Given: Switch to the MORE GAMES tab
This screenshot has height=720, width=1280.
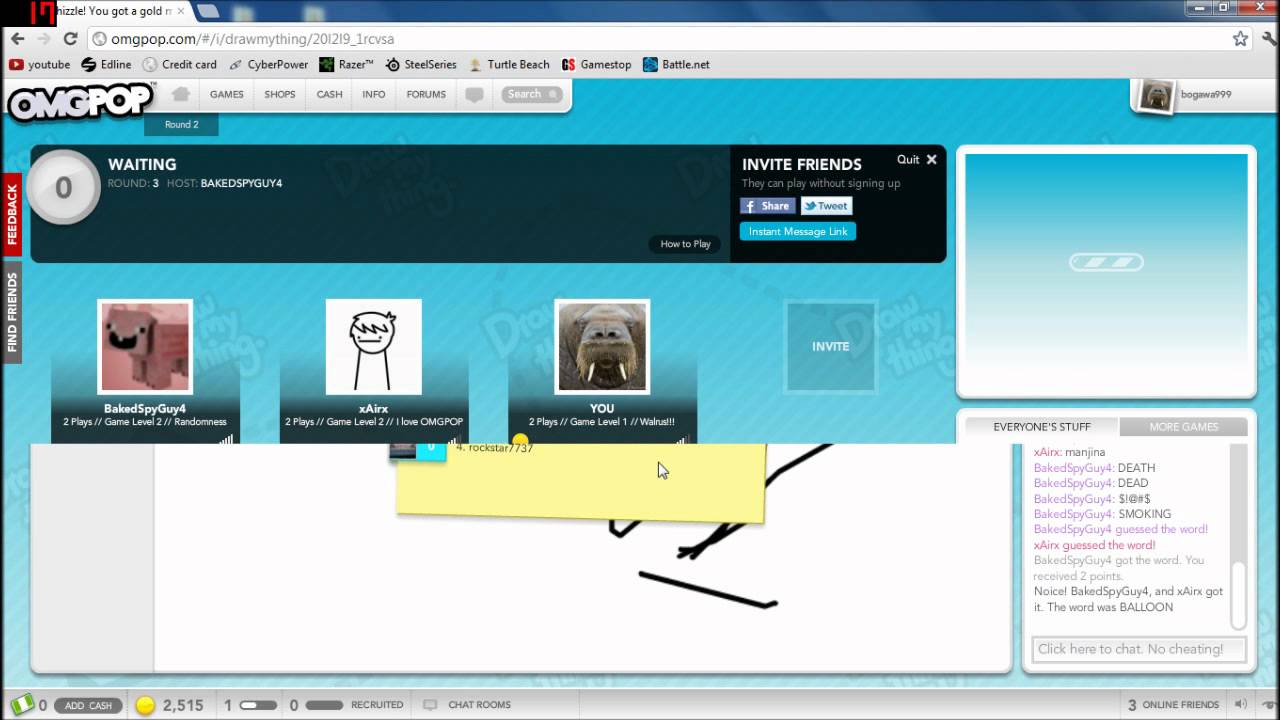Looking at the screenshot, I should pos(1184,427).
